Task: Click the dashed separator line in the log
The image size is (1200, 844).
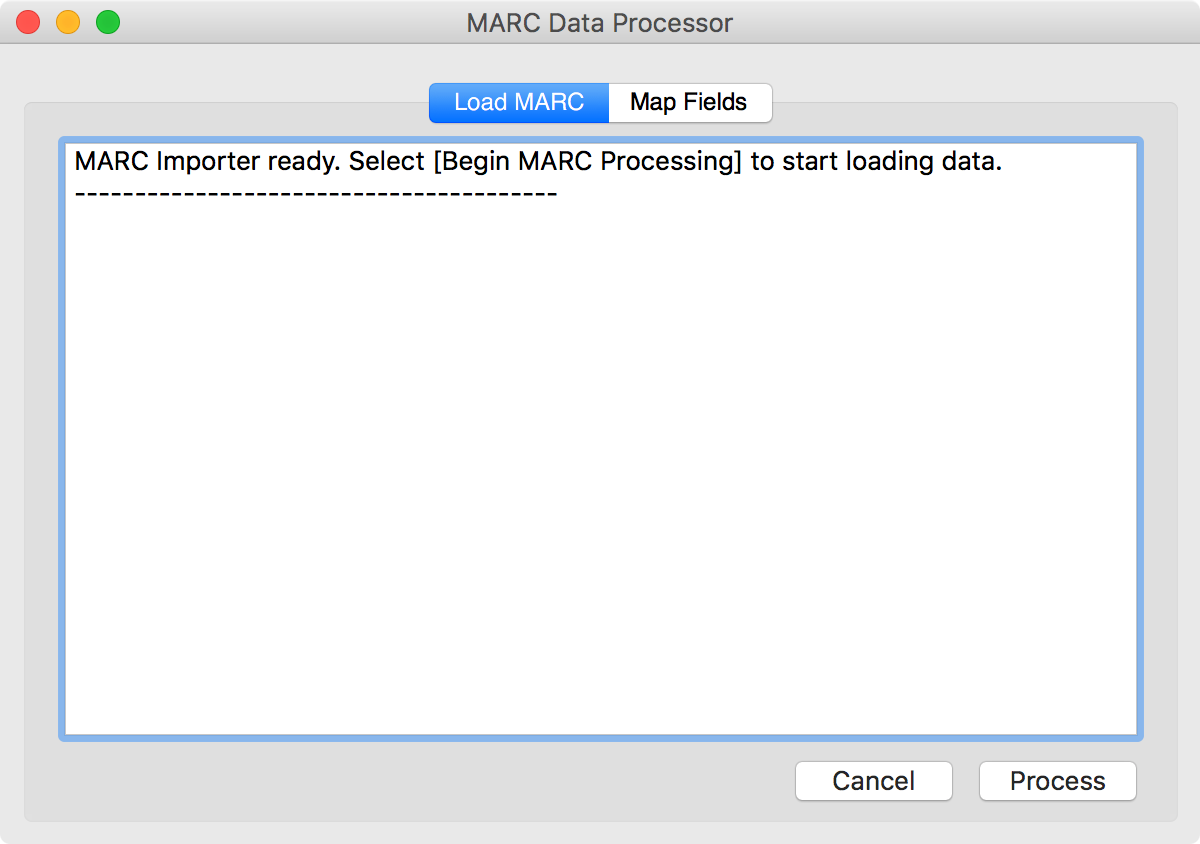Action: [316, 190]
